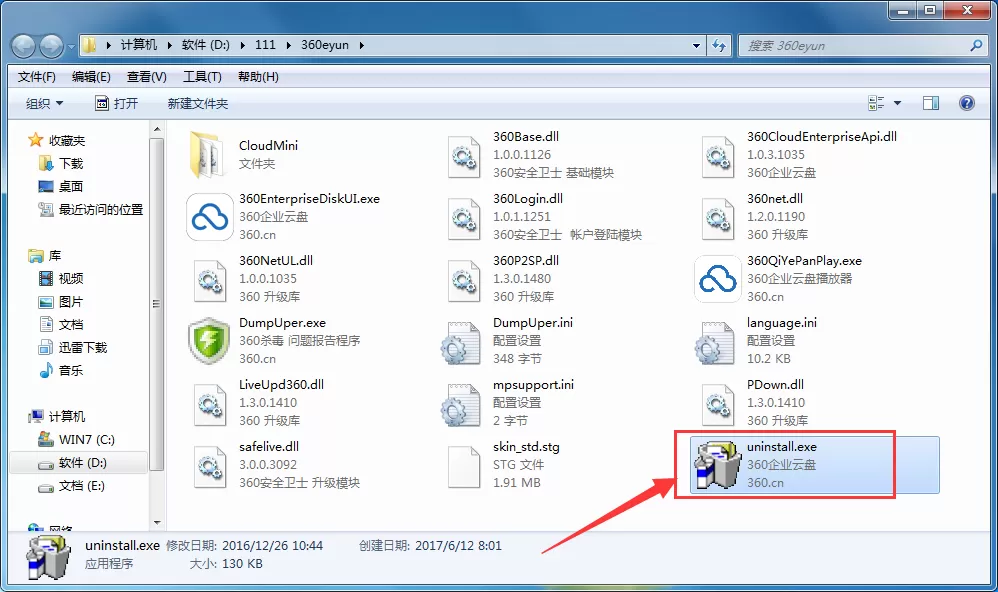Select 下载 in the navigation pane
The width and height of the screenshot is (998, 592).
tap(60, 164)
